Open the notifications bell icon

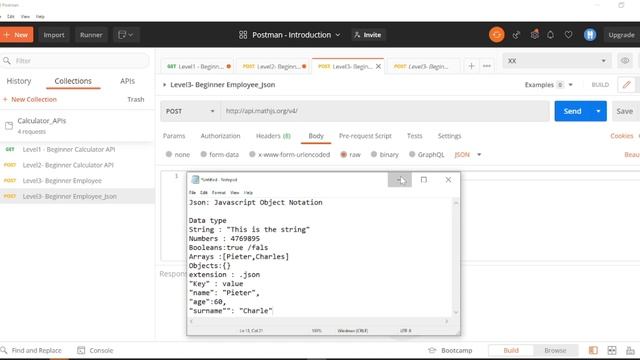point(551,35)
